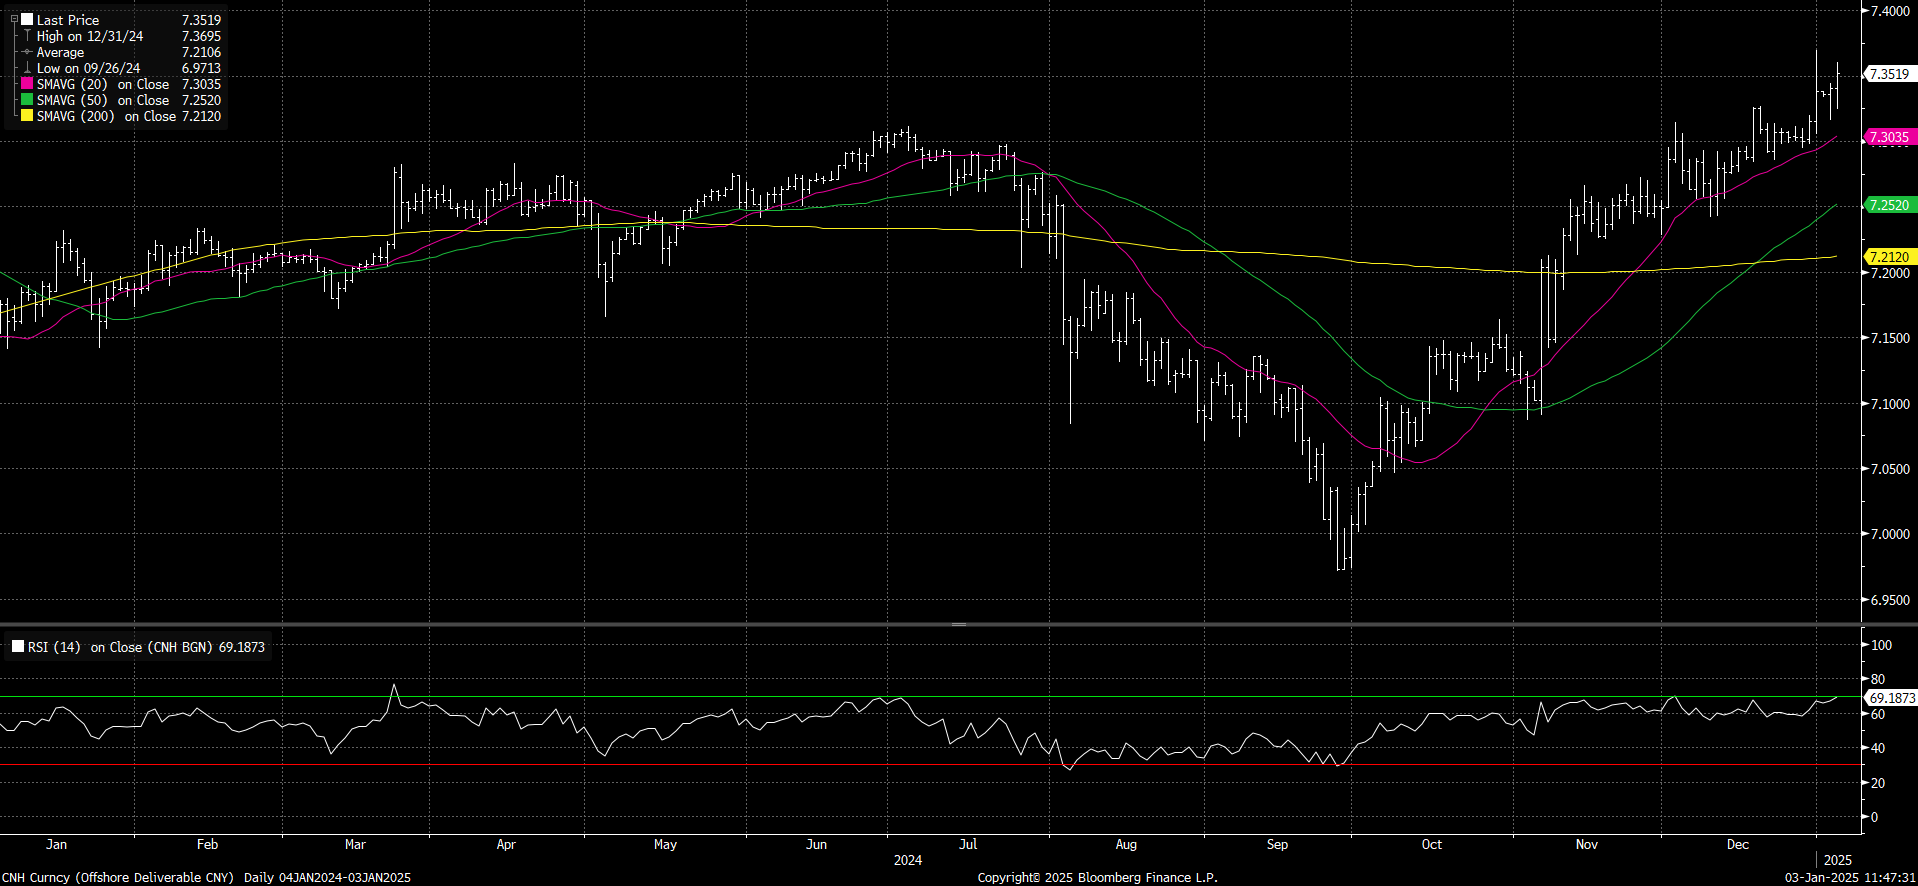This screenshot has width=1918, height=886.
Task: Click the RSI axis label 20
Action: coord(1878,783)
